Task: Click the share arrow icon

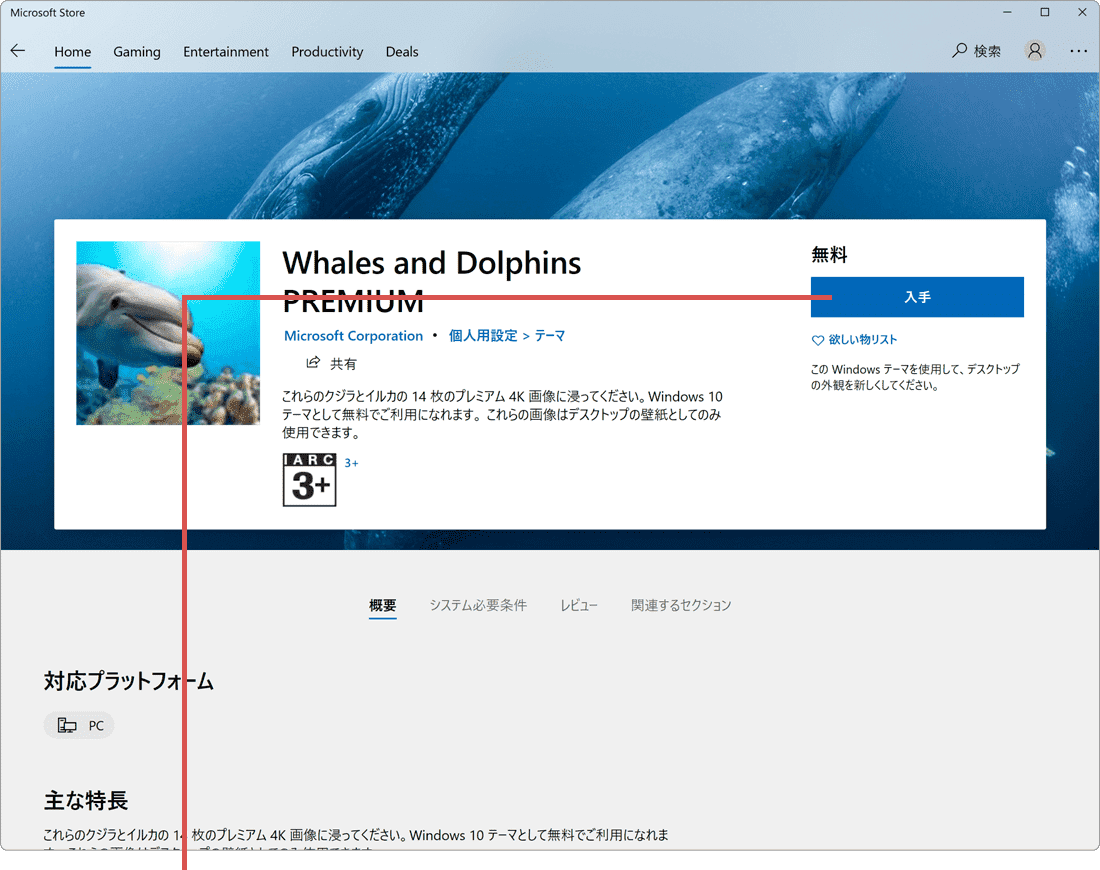Action: click(313, 362)
